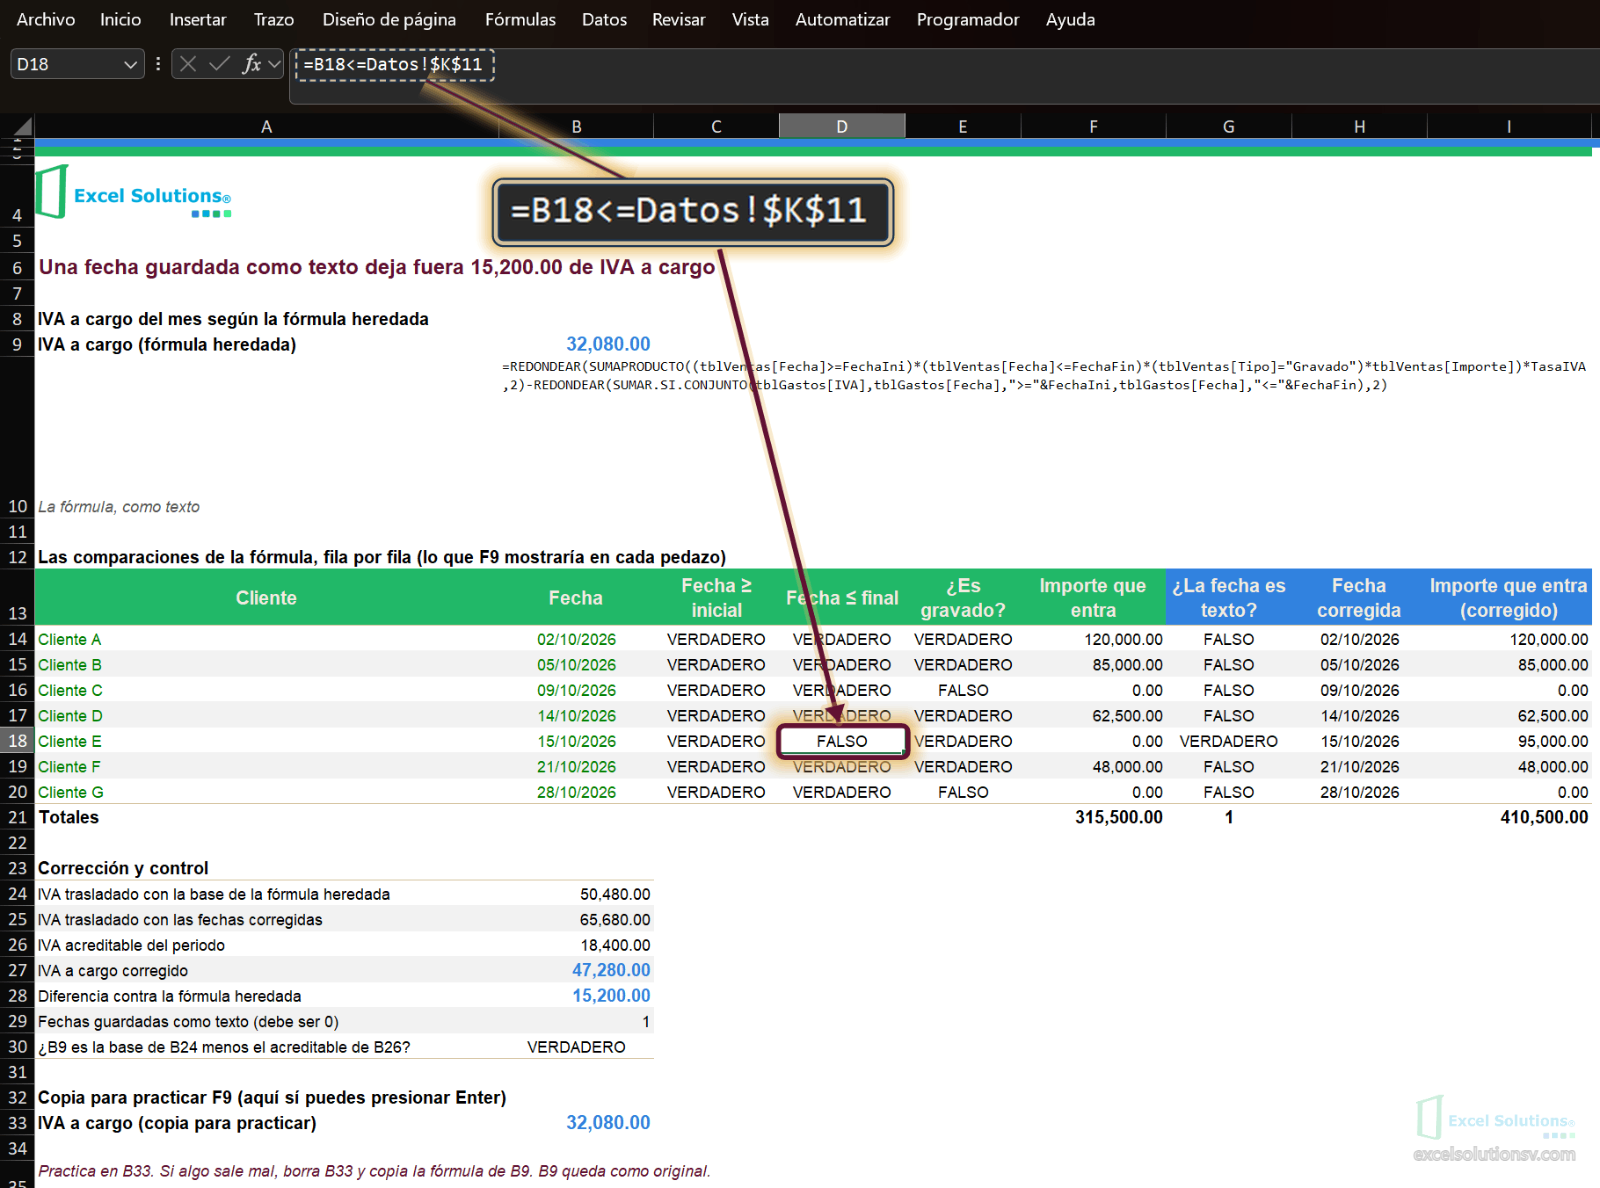Select row 18 header
The height and width of the screenshot is (1188, 1600).
pos(17,741)
